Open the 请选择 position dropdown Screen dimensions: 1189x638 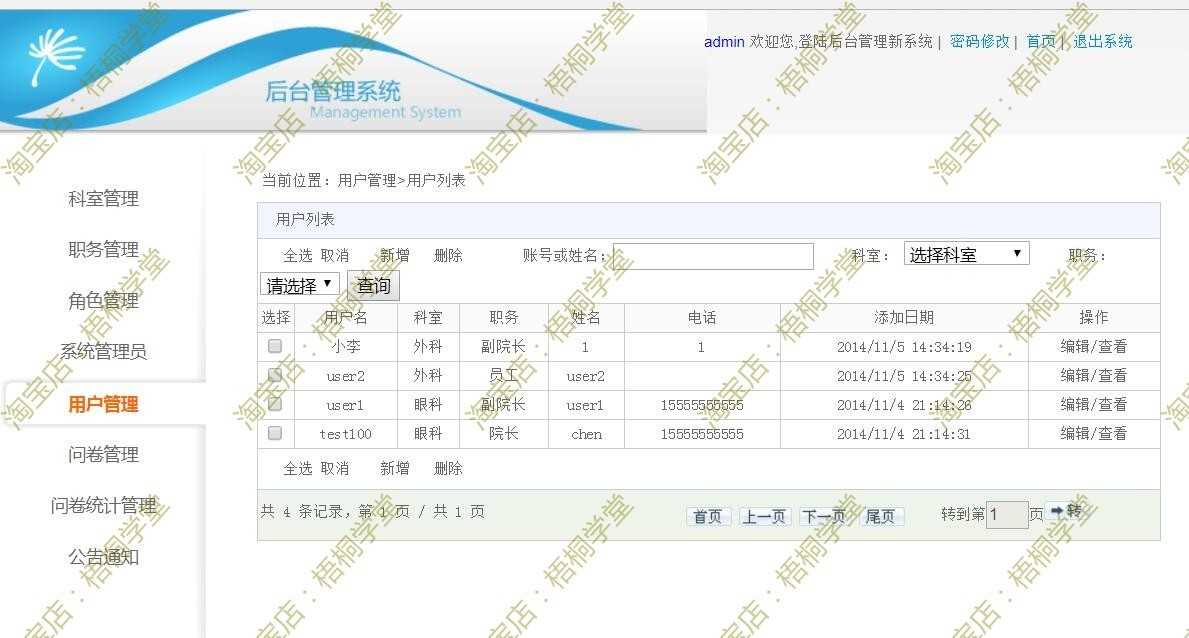pos(300,285)
